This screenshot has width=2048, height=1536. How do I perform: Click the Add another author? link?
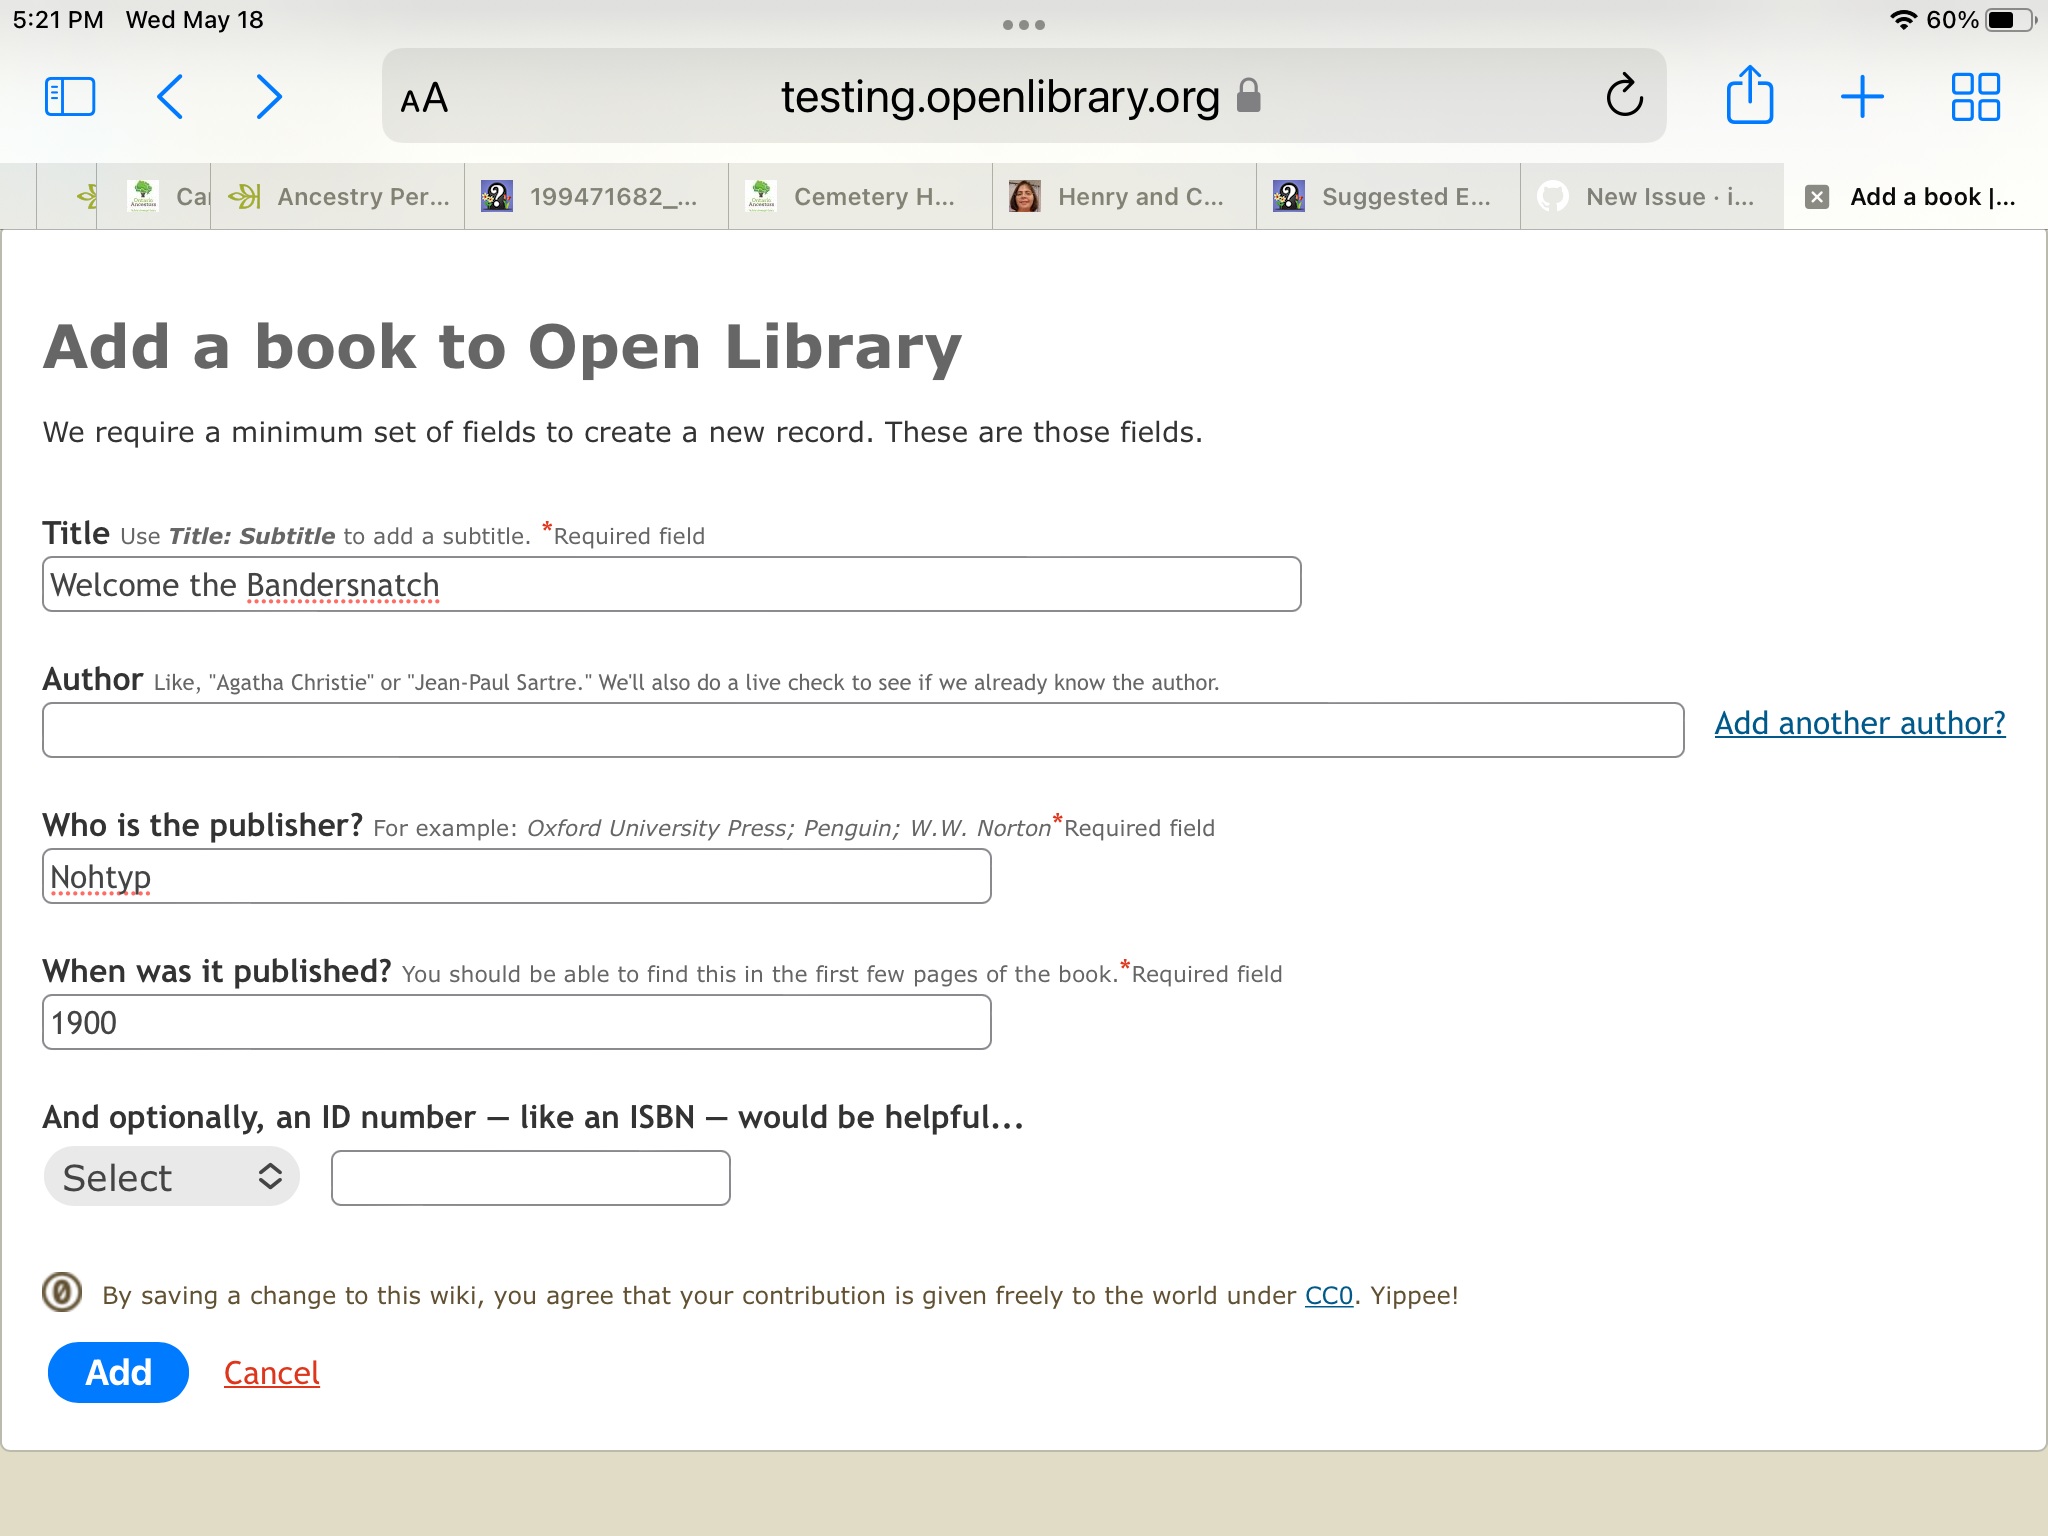1860,723
